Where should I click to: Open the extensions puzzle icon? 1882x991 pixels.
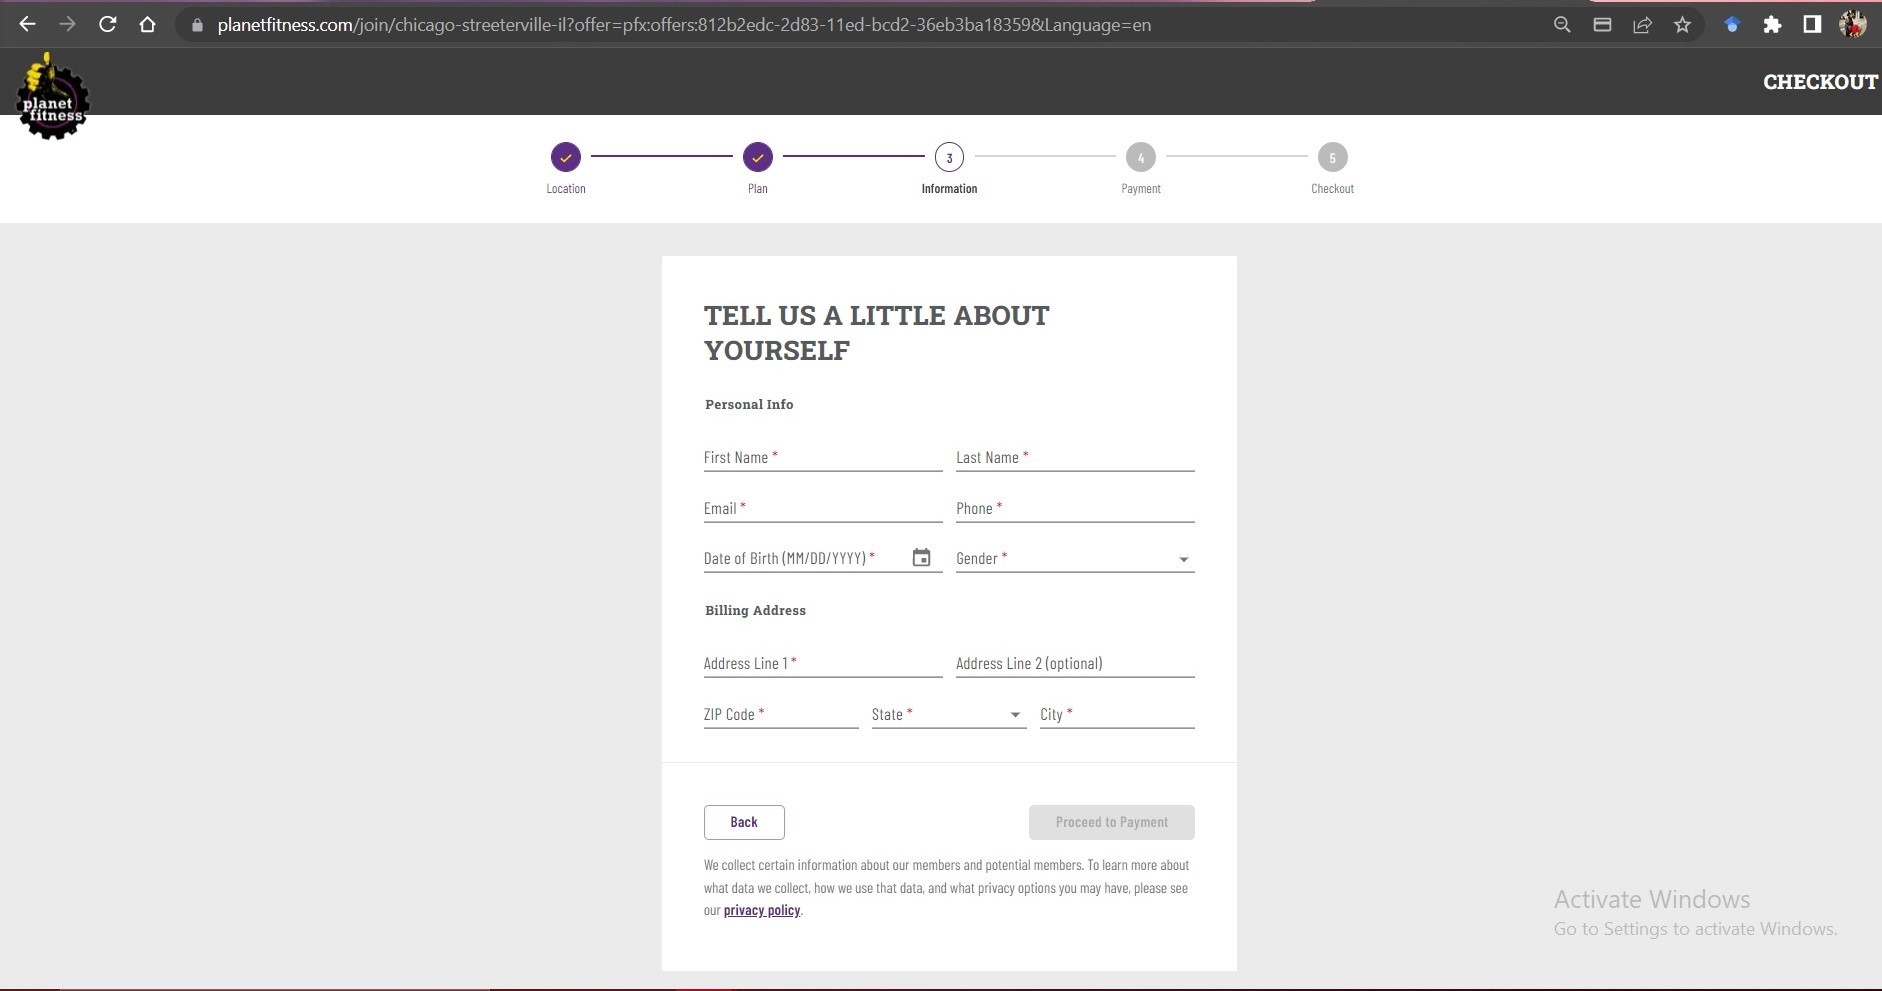[x=1772, y=25]
